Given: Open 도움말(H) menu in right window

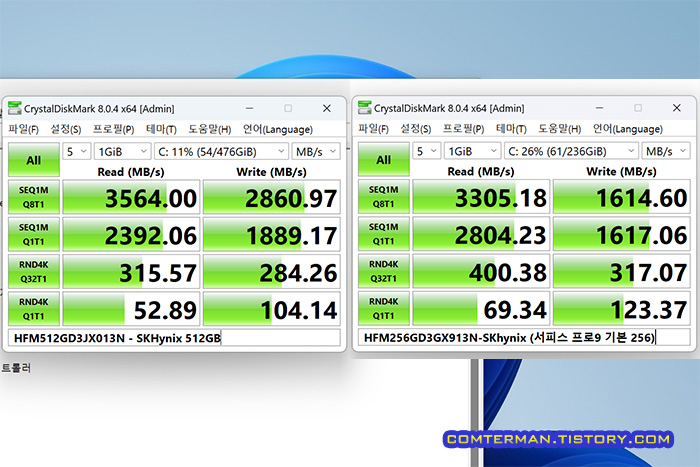Looking at the screenshot, I should pyautogui.click(x=559, y=129).
